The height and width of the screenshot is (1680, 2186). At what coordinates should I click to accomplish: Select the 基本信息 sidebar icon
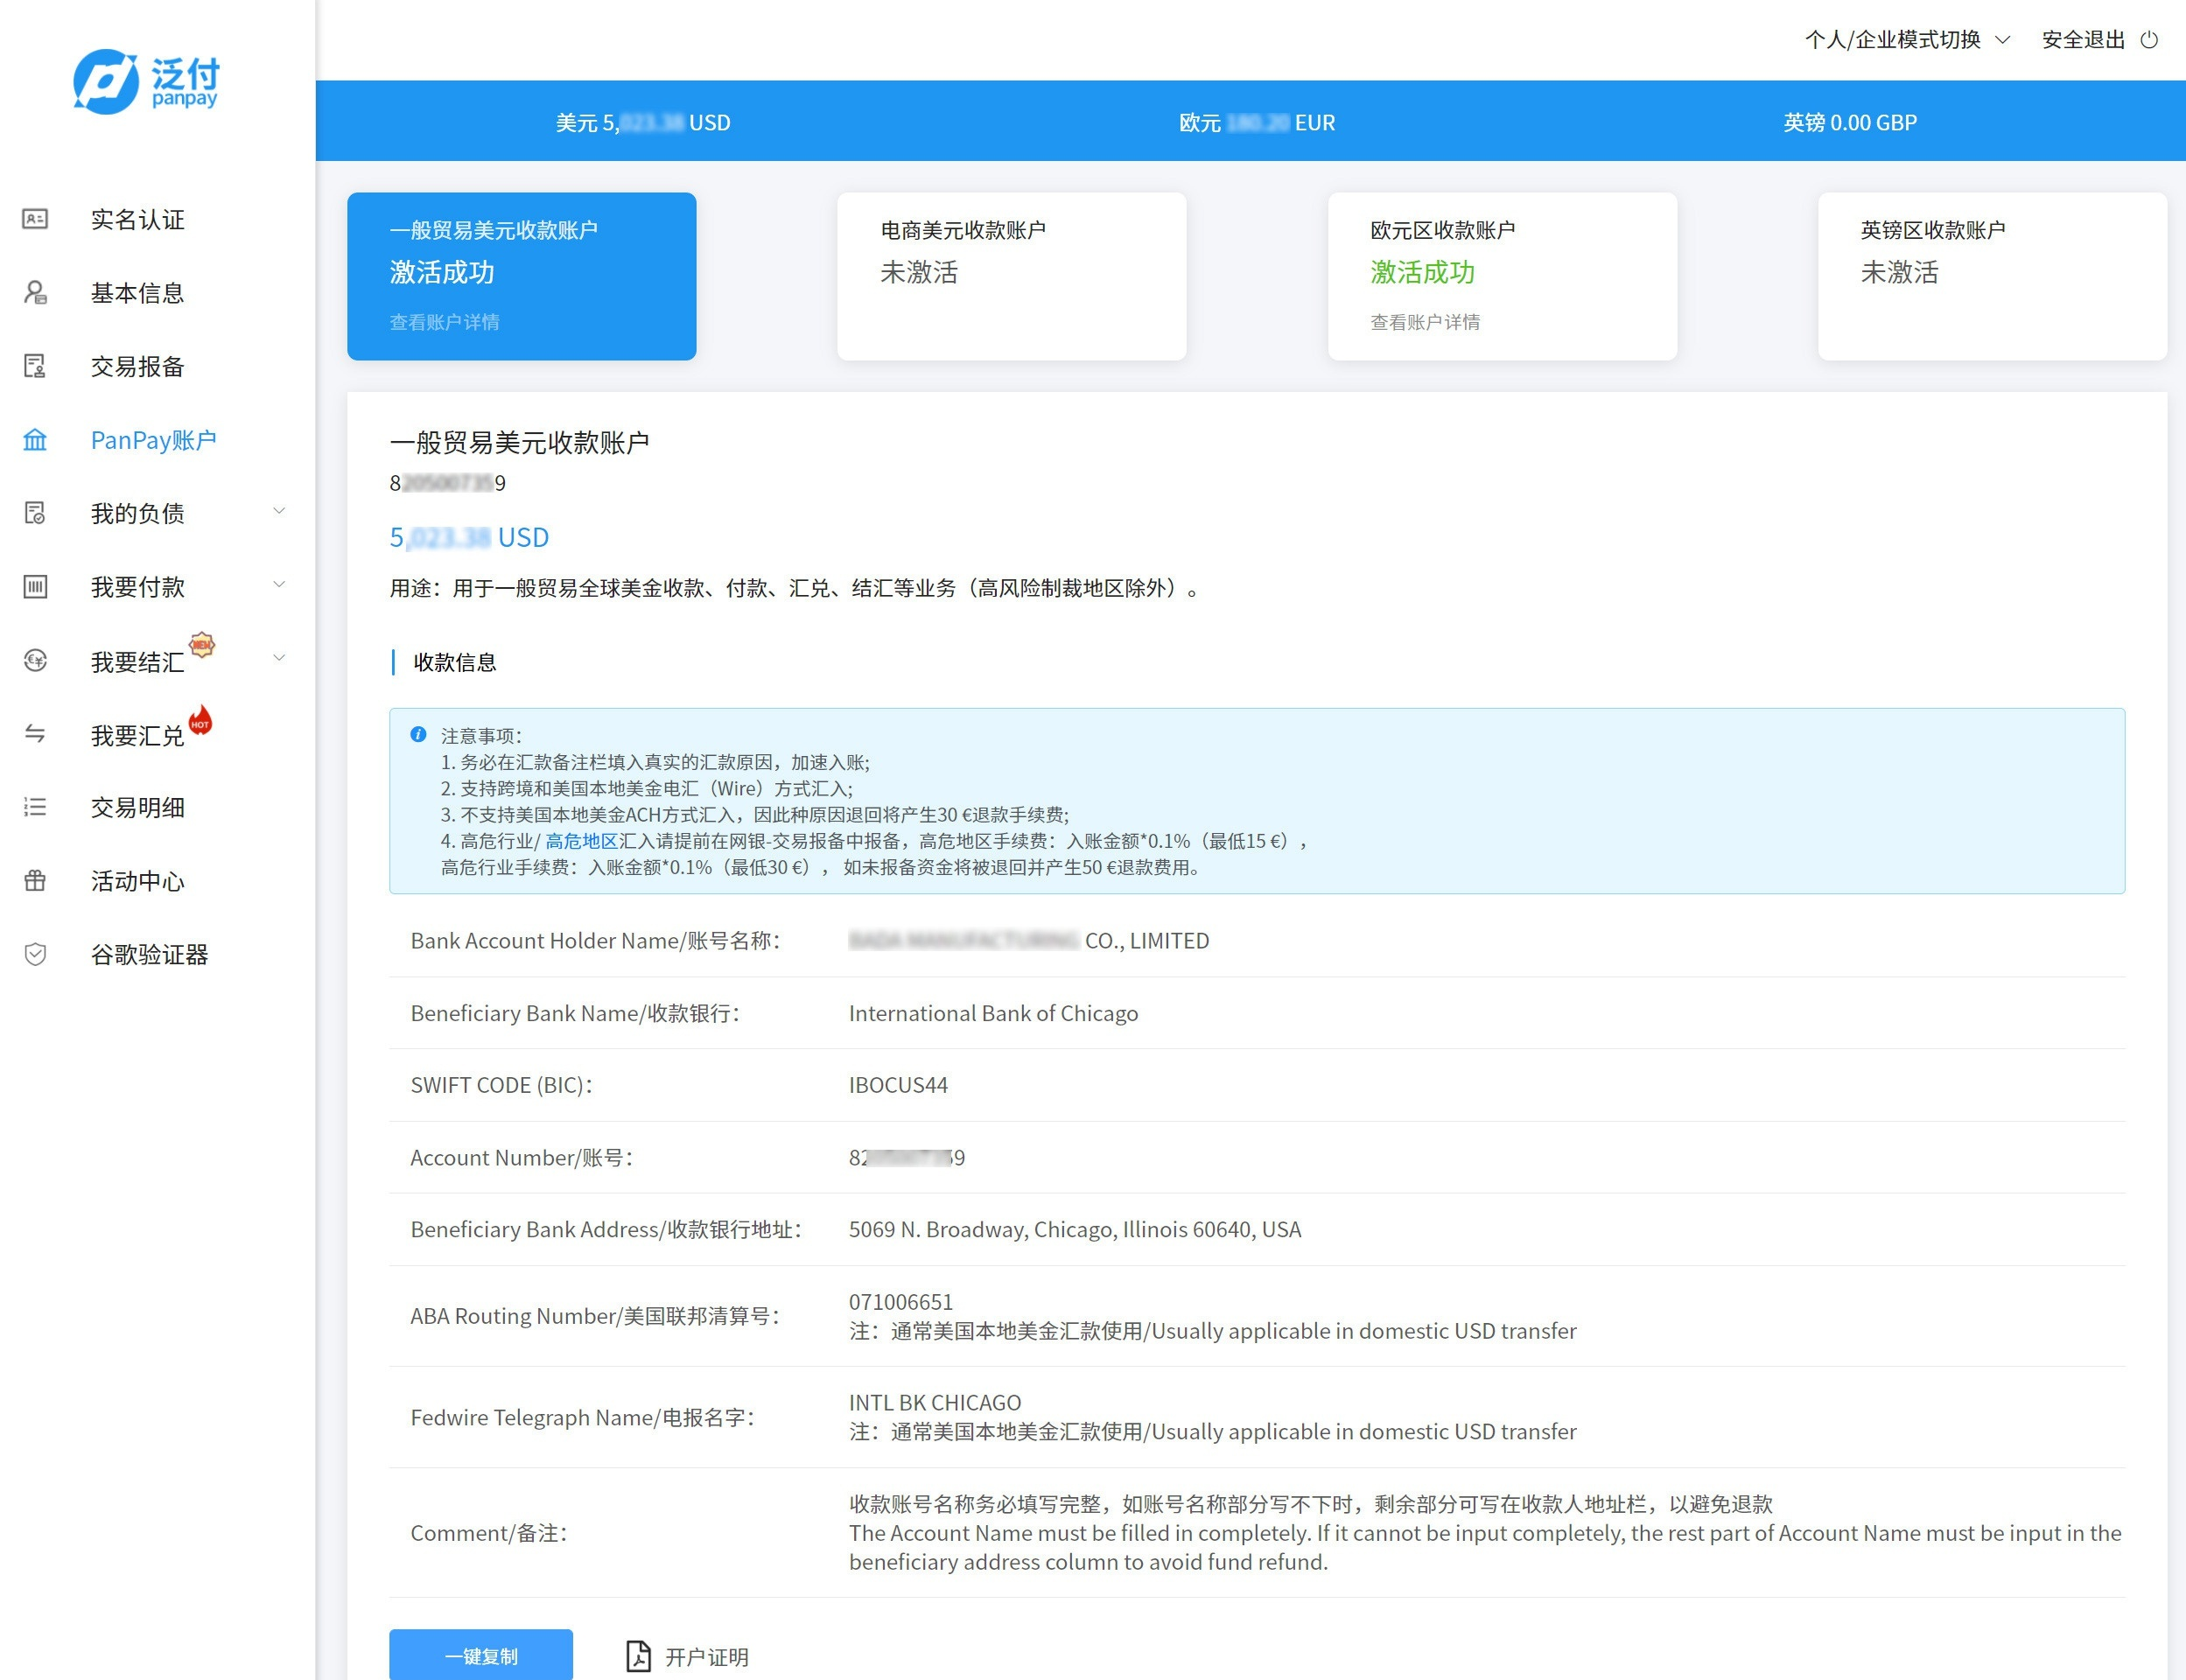[x=35, y=293]
